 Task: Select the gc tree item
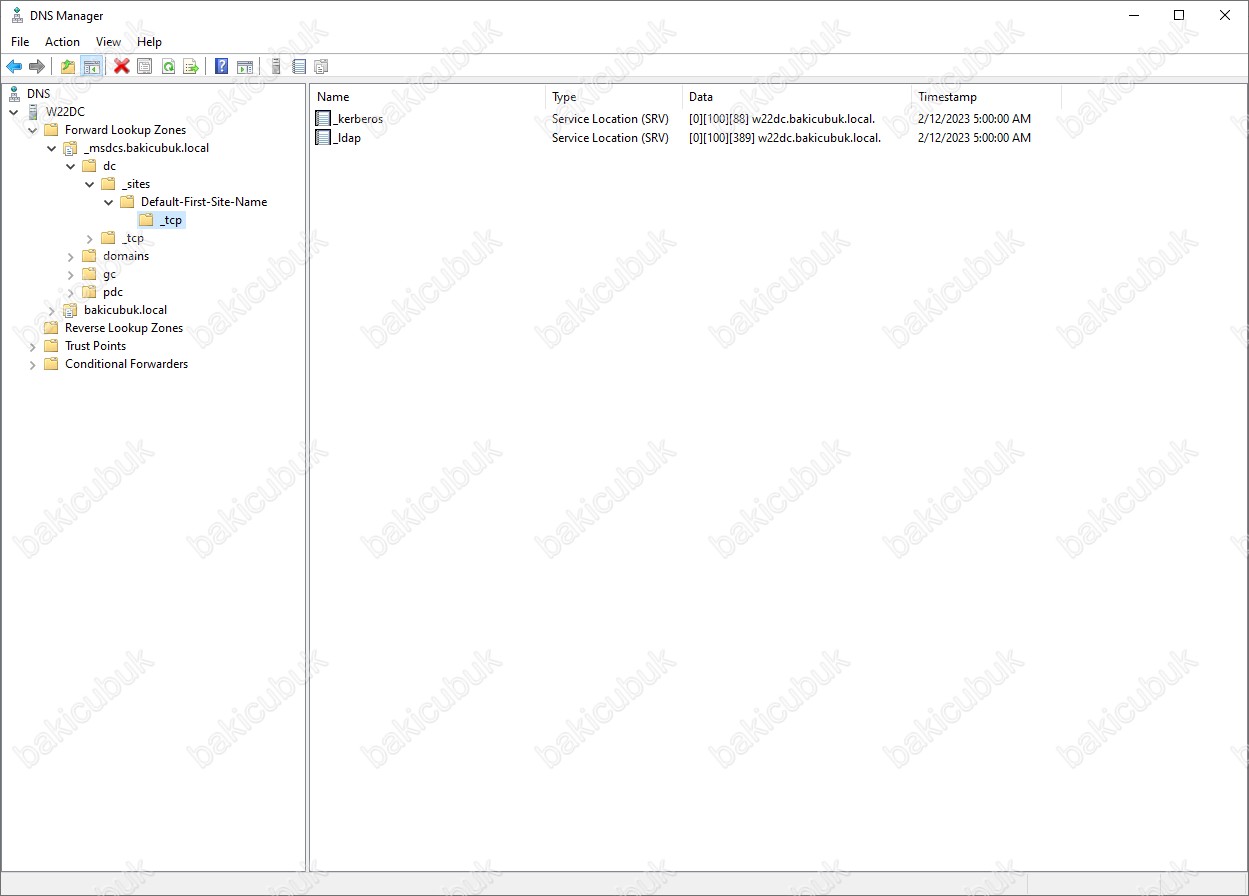coord(110,274)
